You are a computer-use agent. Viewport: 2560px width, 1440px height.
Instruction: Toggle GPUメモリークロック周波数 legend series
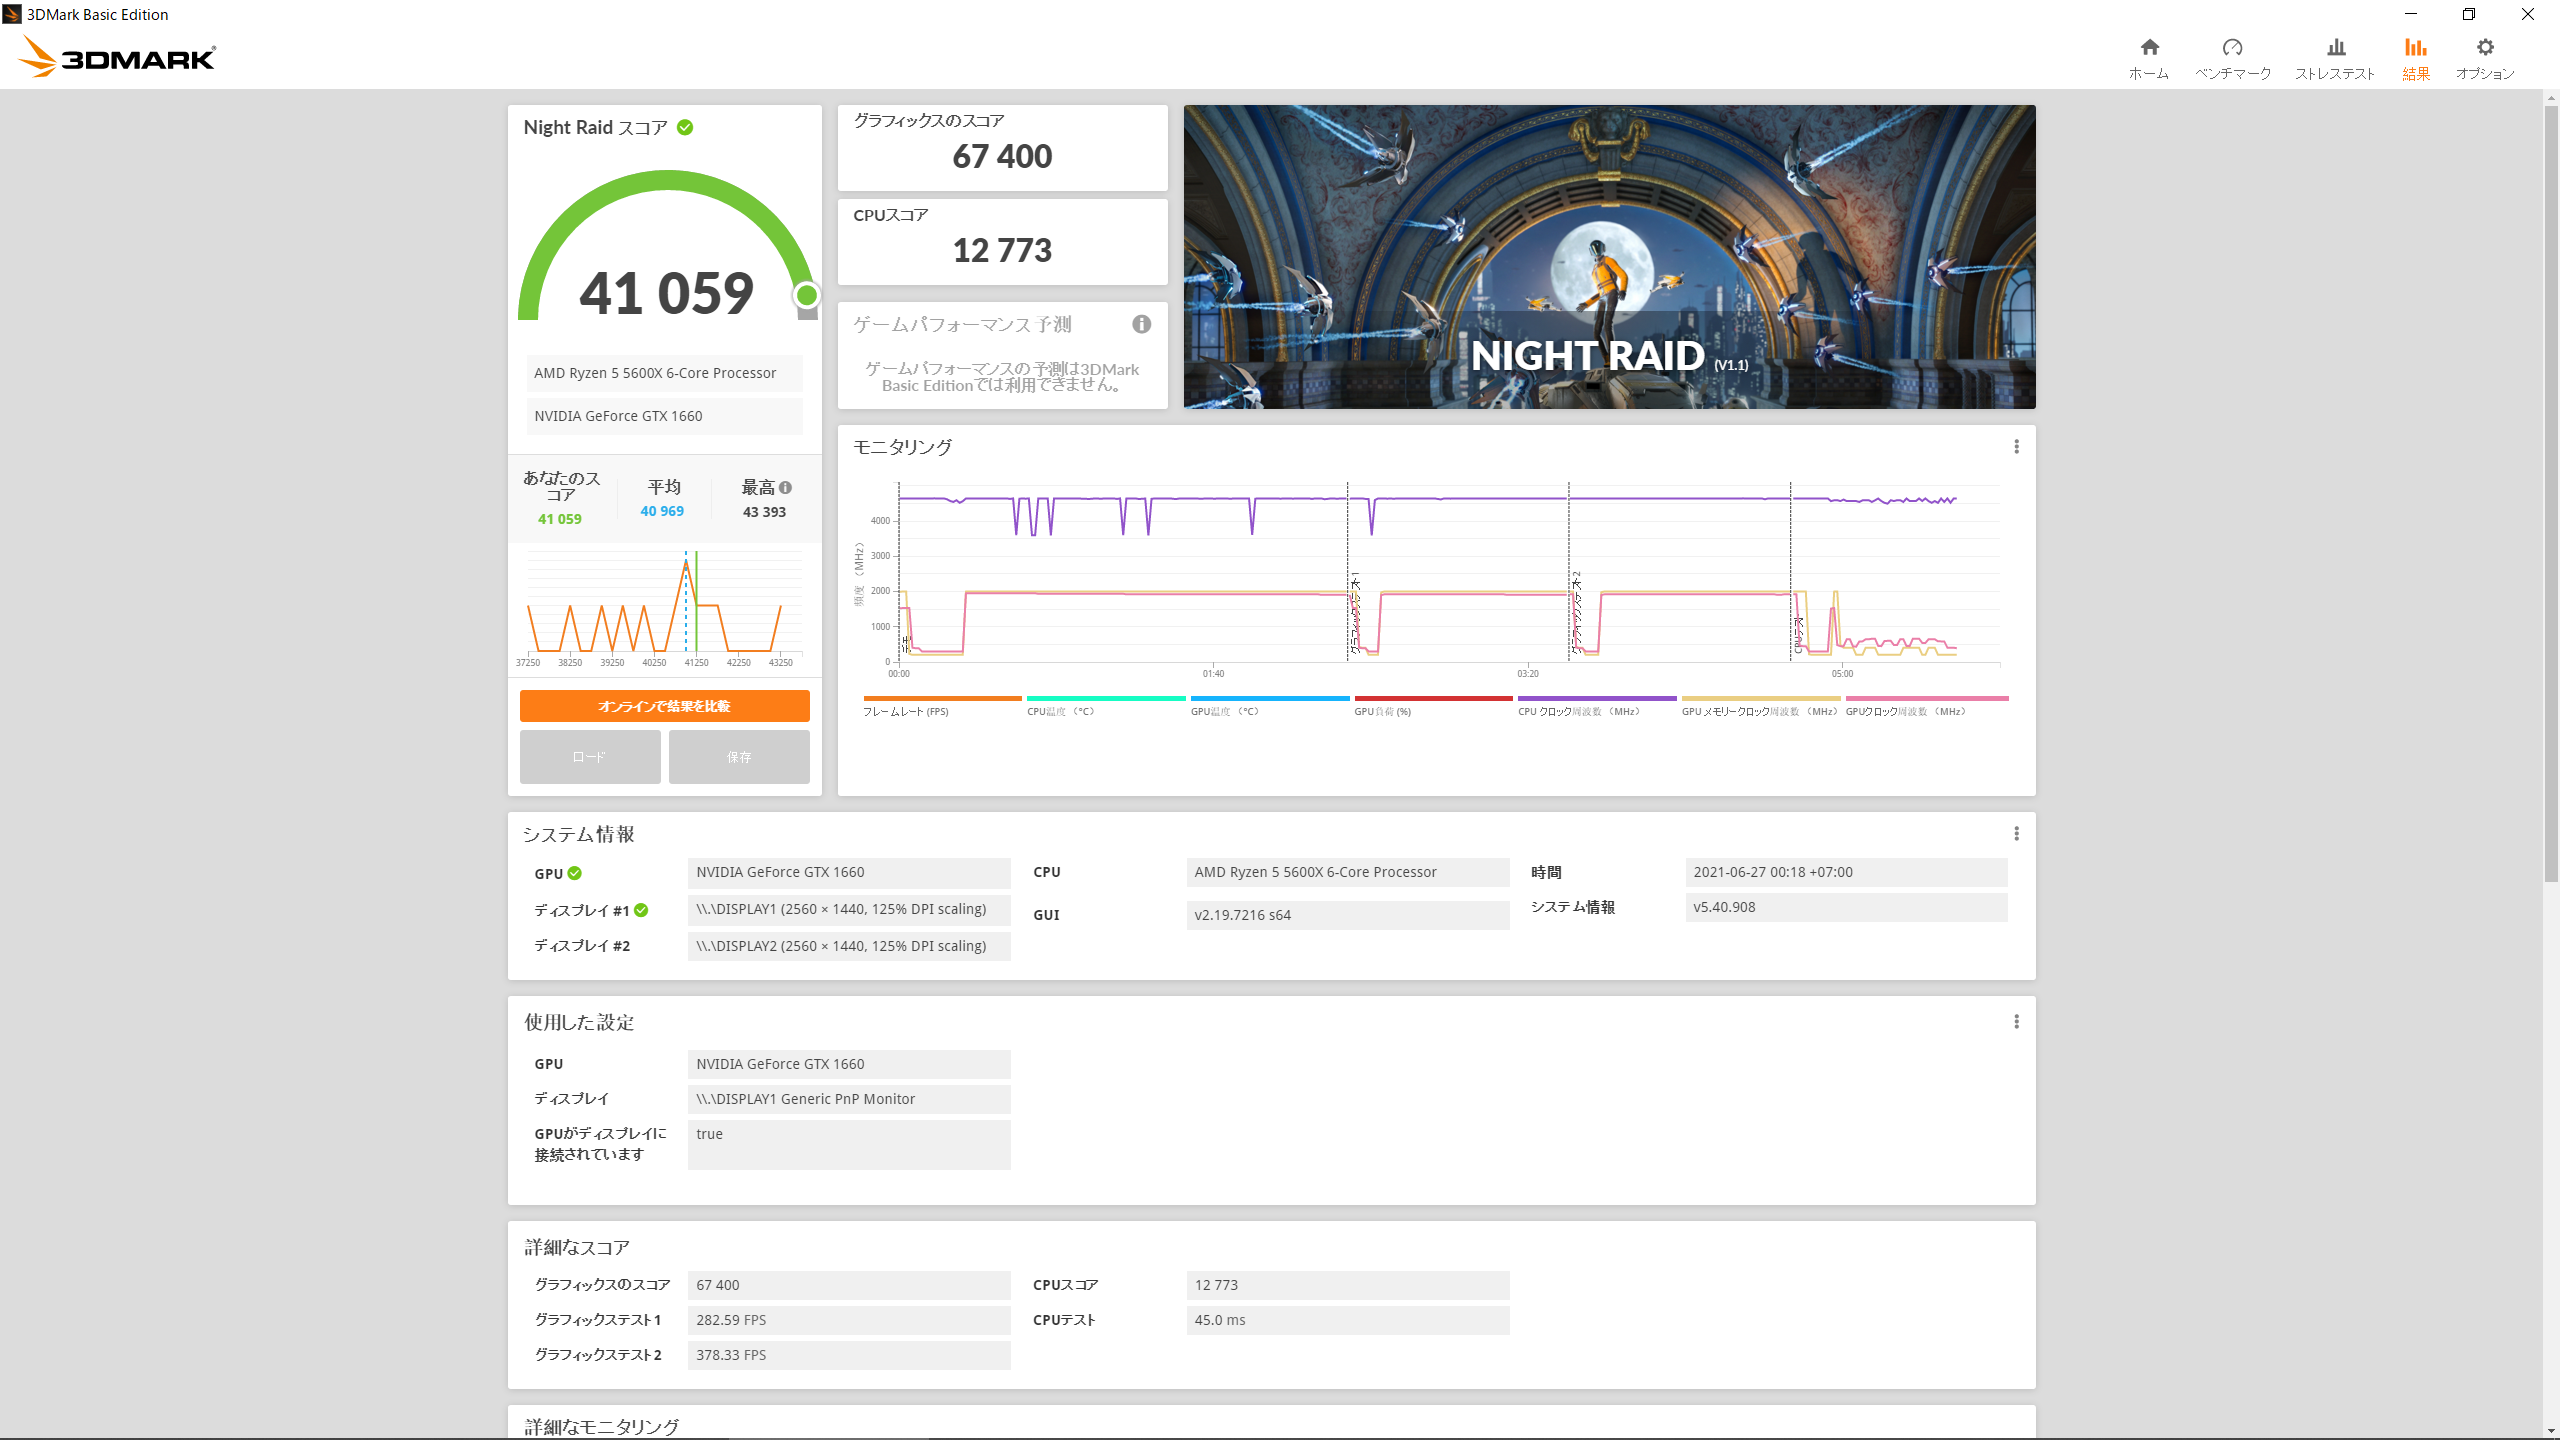click(x=1760, y=707)
